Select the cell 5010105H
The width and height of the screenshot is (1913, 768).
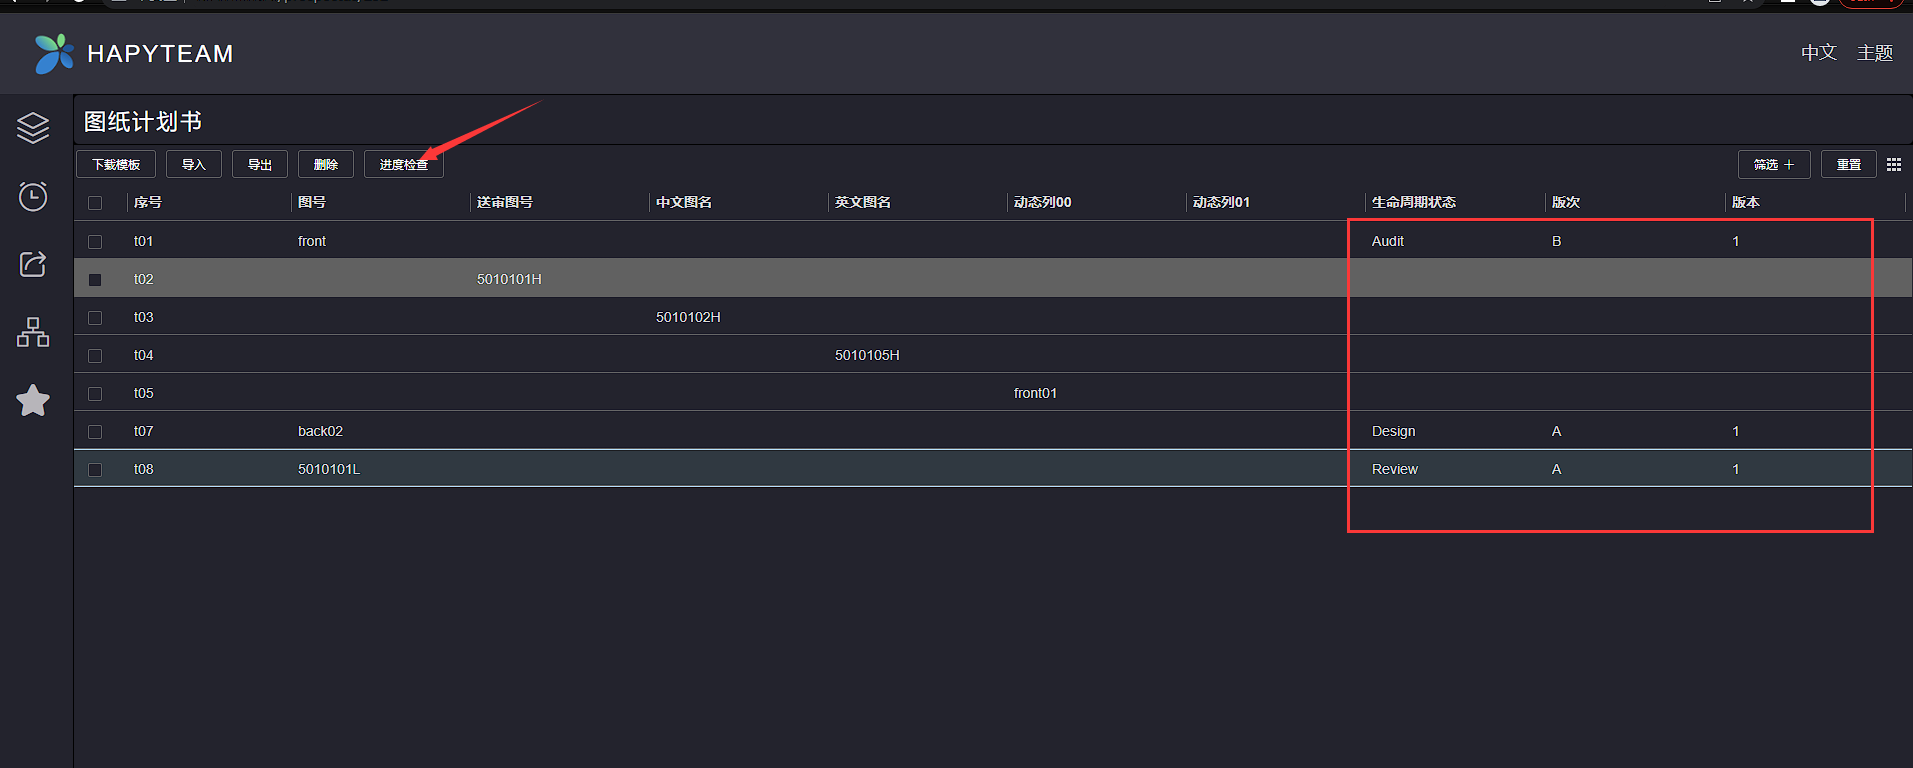pos(867,355)
